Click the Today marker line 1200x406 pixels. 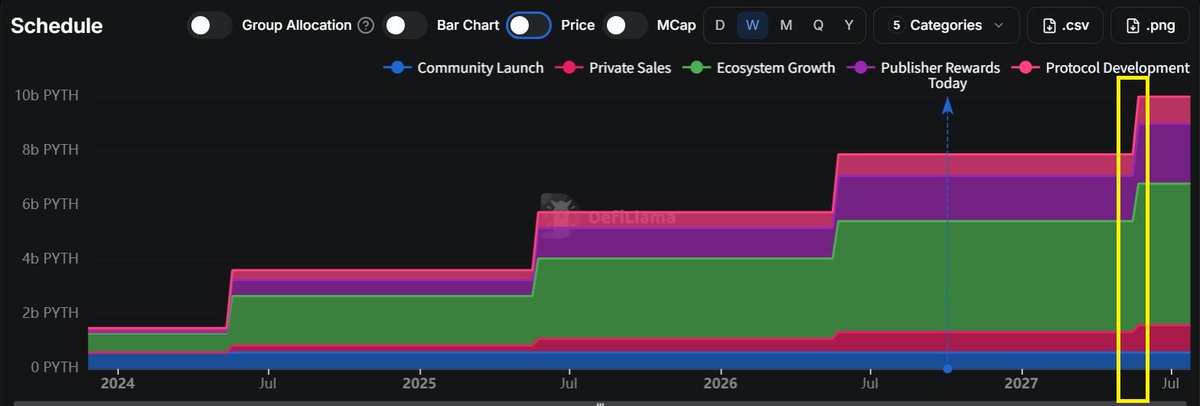948,235
